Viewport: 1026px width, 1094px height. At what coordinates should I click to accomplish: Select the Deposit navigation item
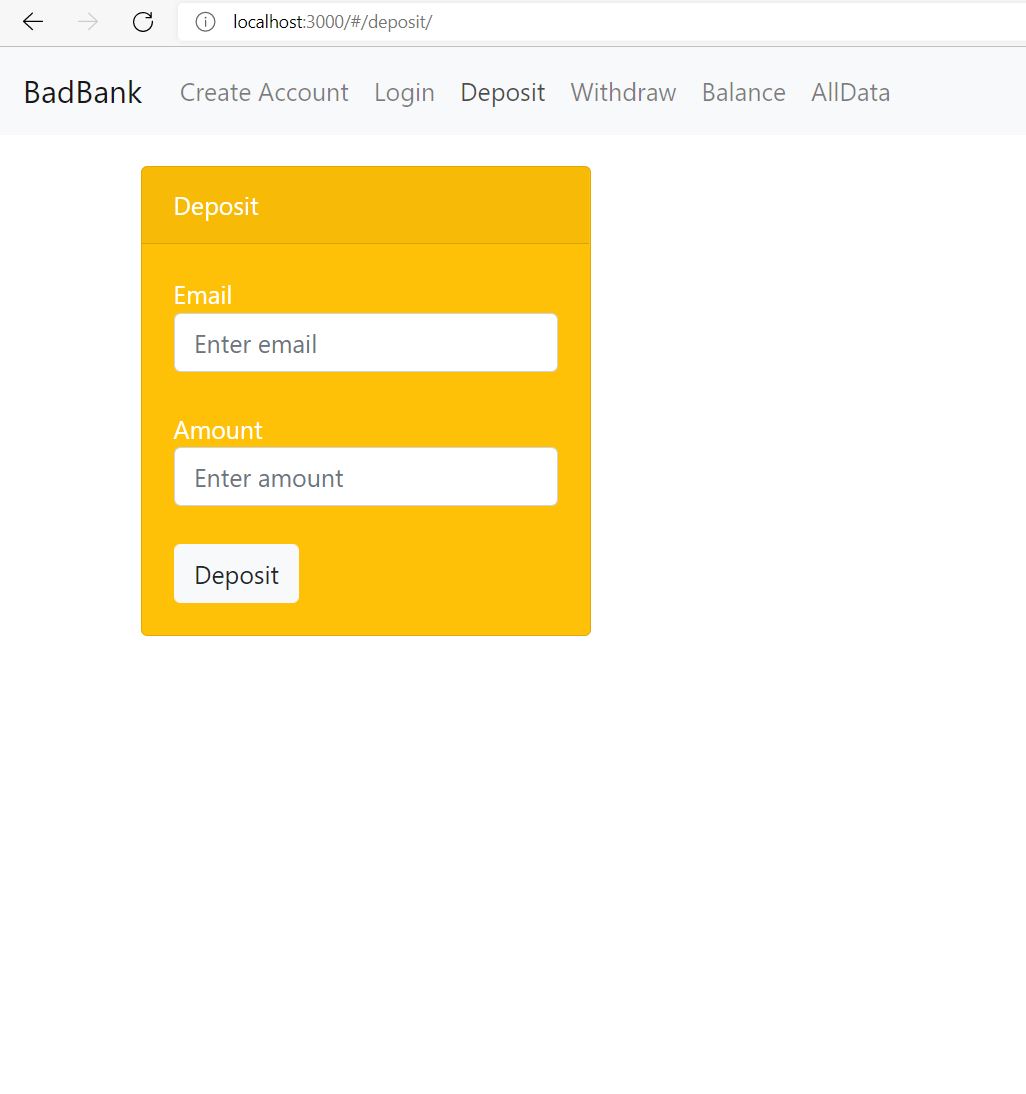tap(502, 92)
